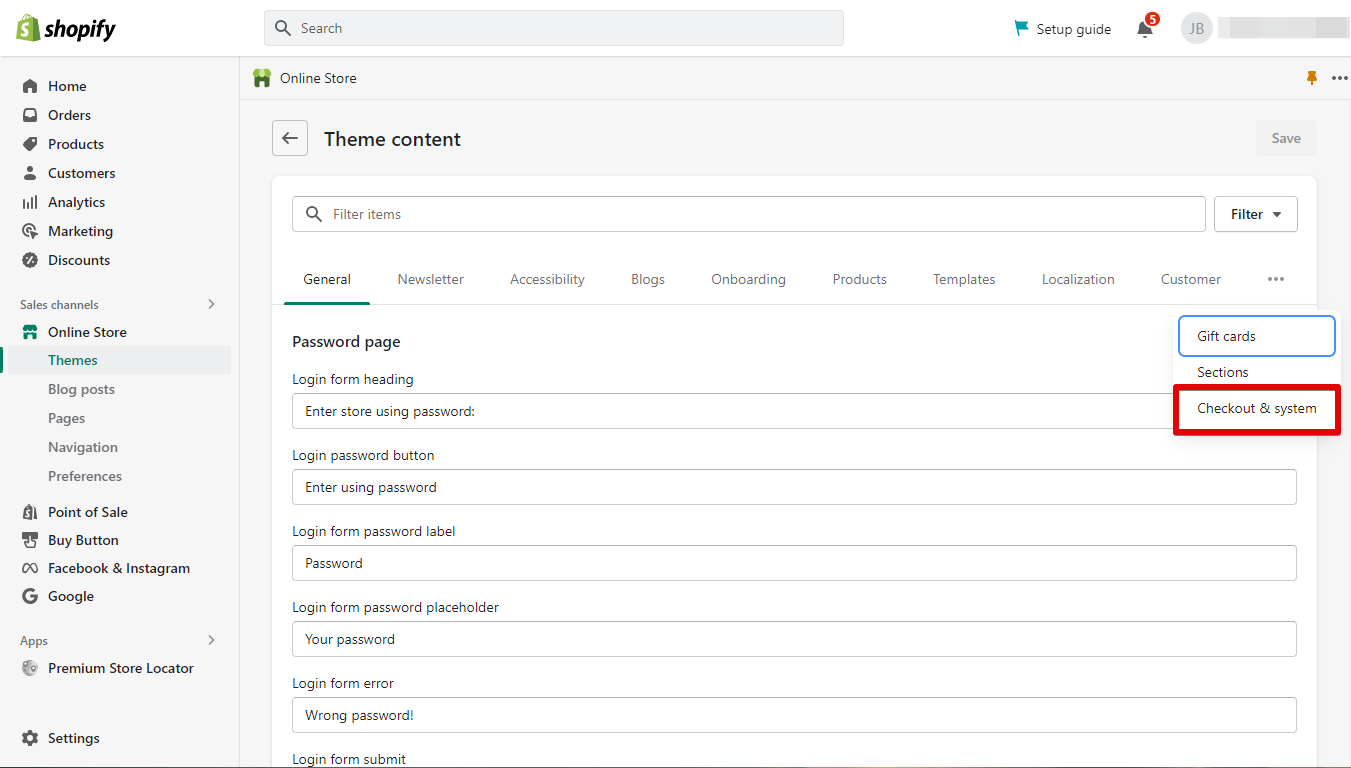Click the pin icon in Online Store bar
Screen dimensions: 1351x768
1312,78
